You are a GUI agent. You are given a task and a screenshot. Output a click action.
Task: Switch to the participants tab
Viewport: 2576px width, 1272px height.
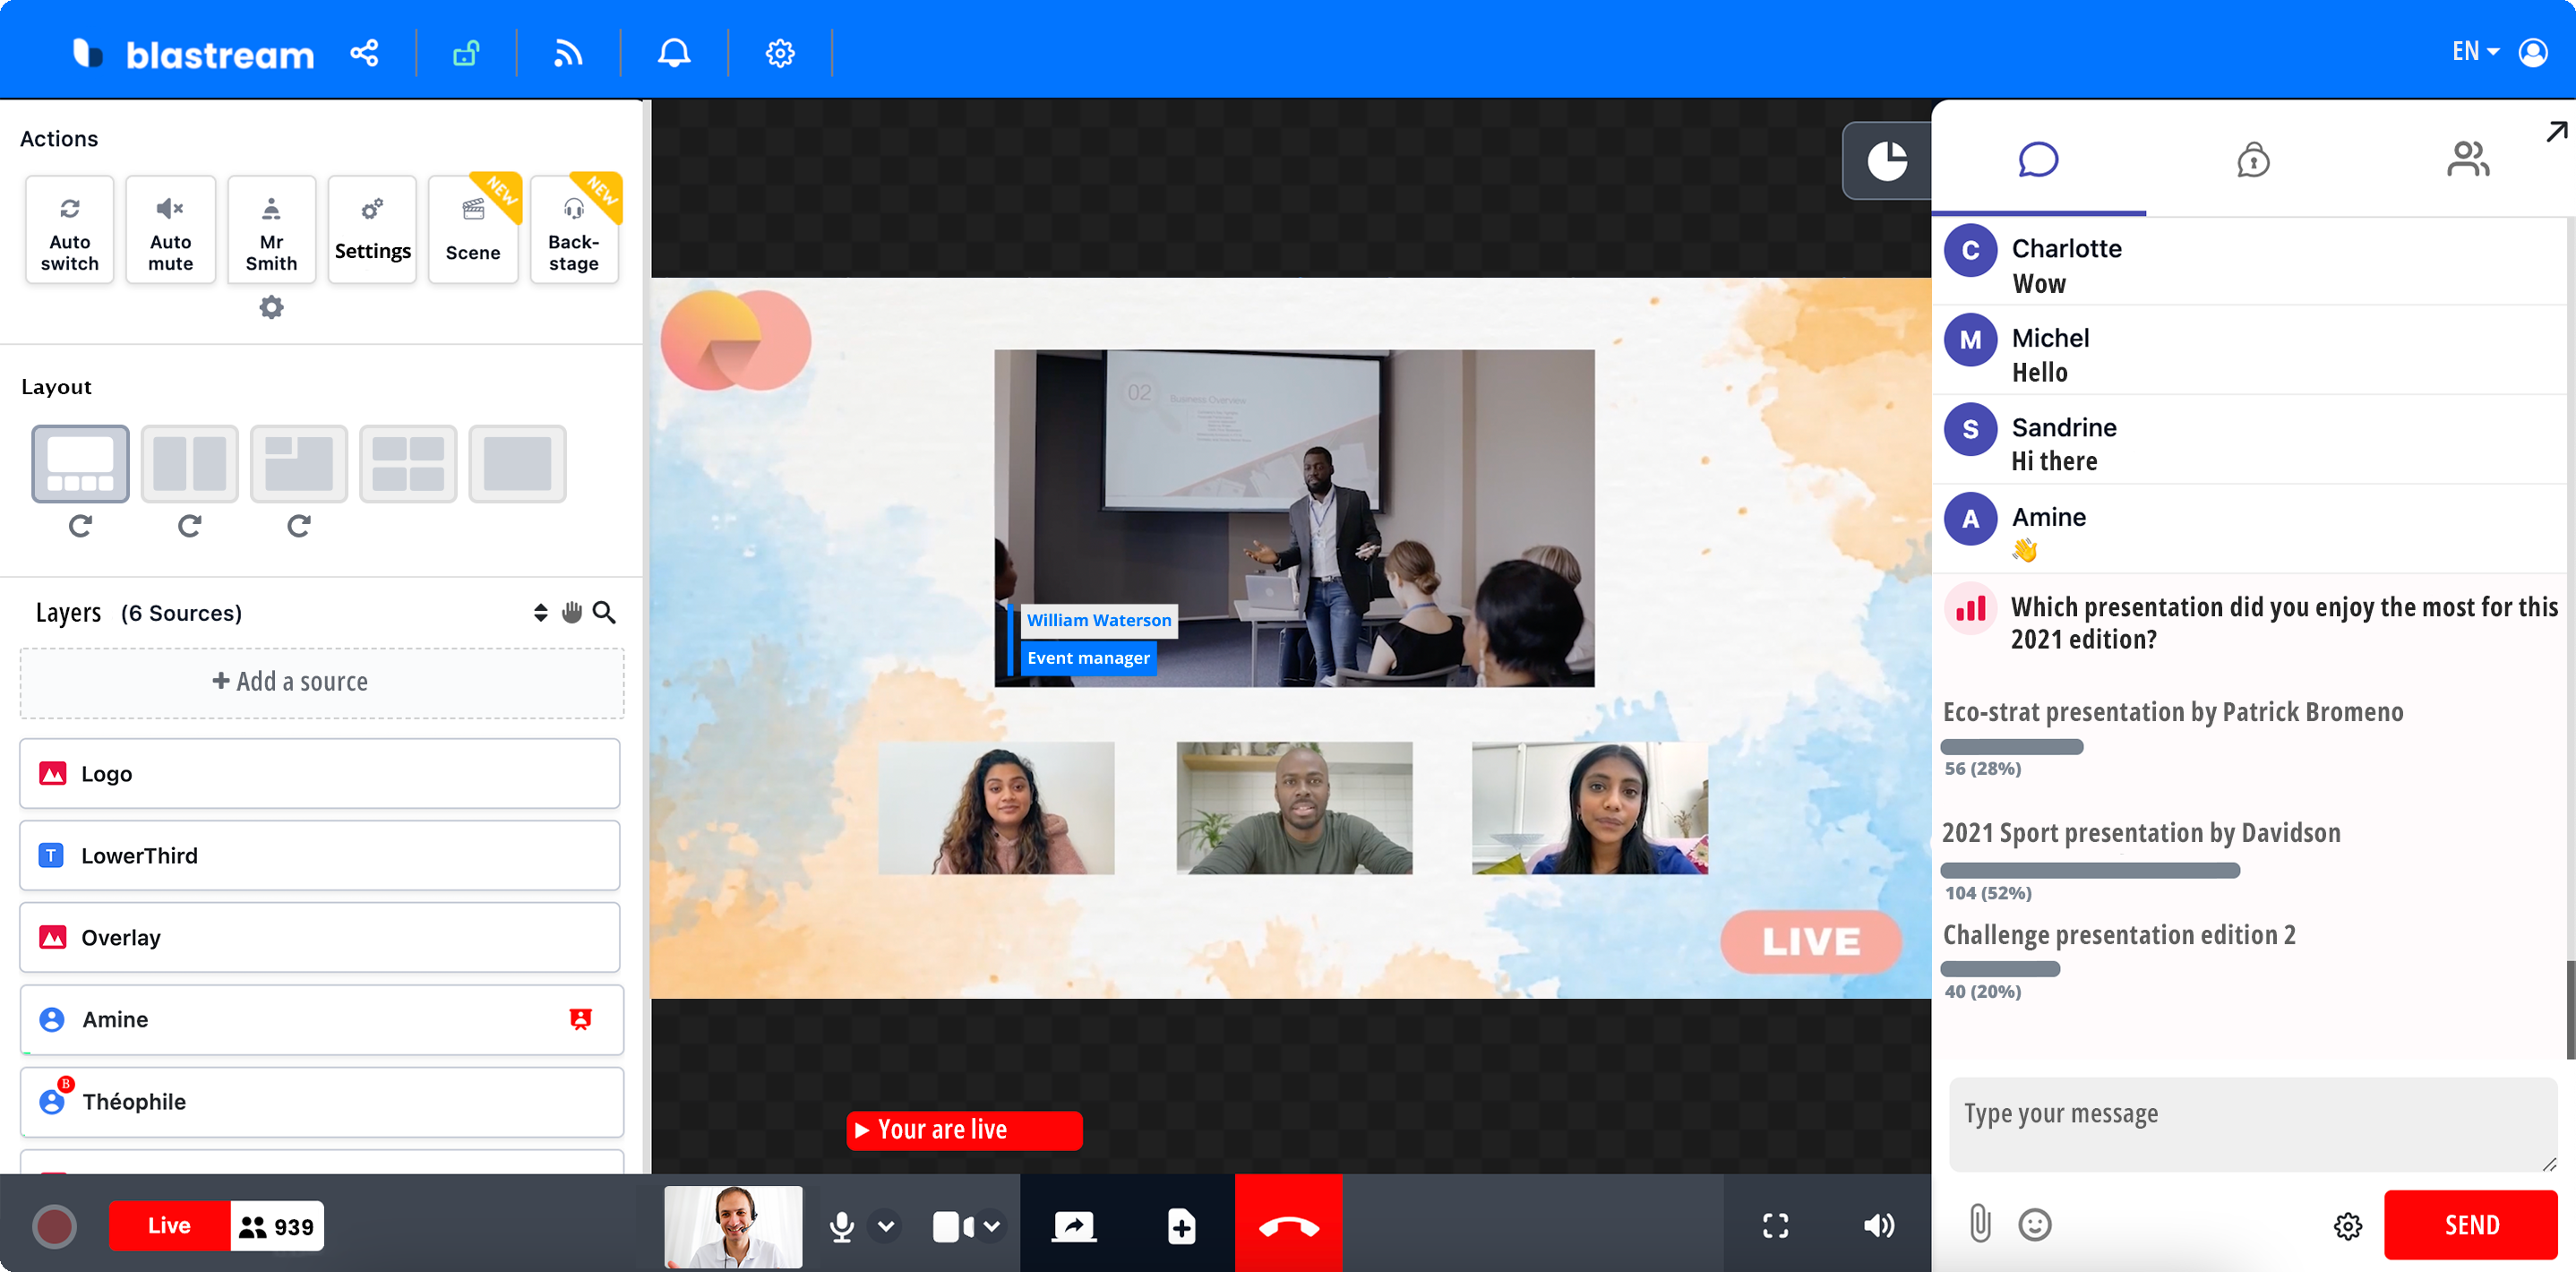[x=2467, y=160]
